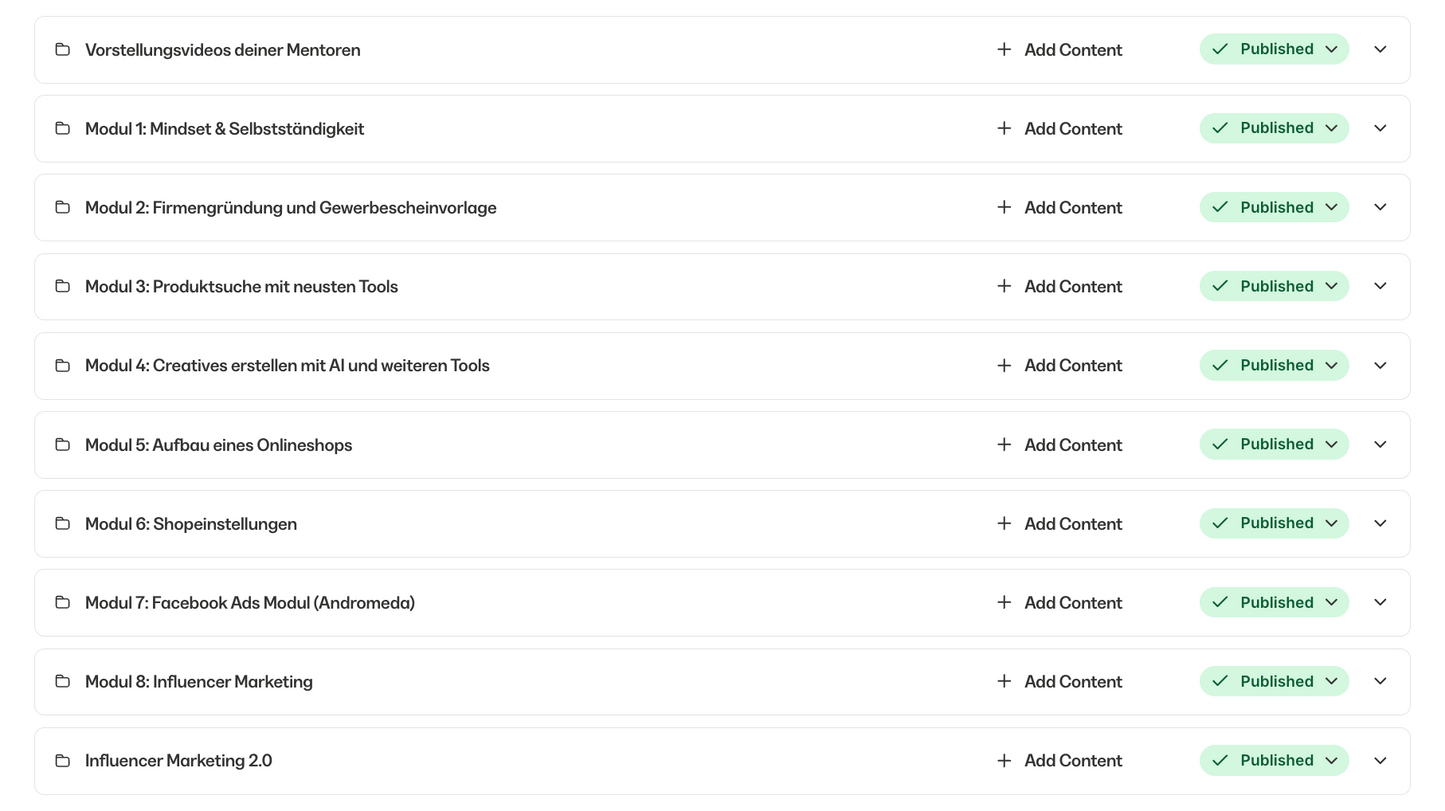Add Content to Modul 7 Facebook Ads
This screenshot has height=811, width=1445.
coord(1060,602)
